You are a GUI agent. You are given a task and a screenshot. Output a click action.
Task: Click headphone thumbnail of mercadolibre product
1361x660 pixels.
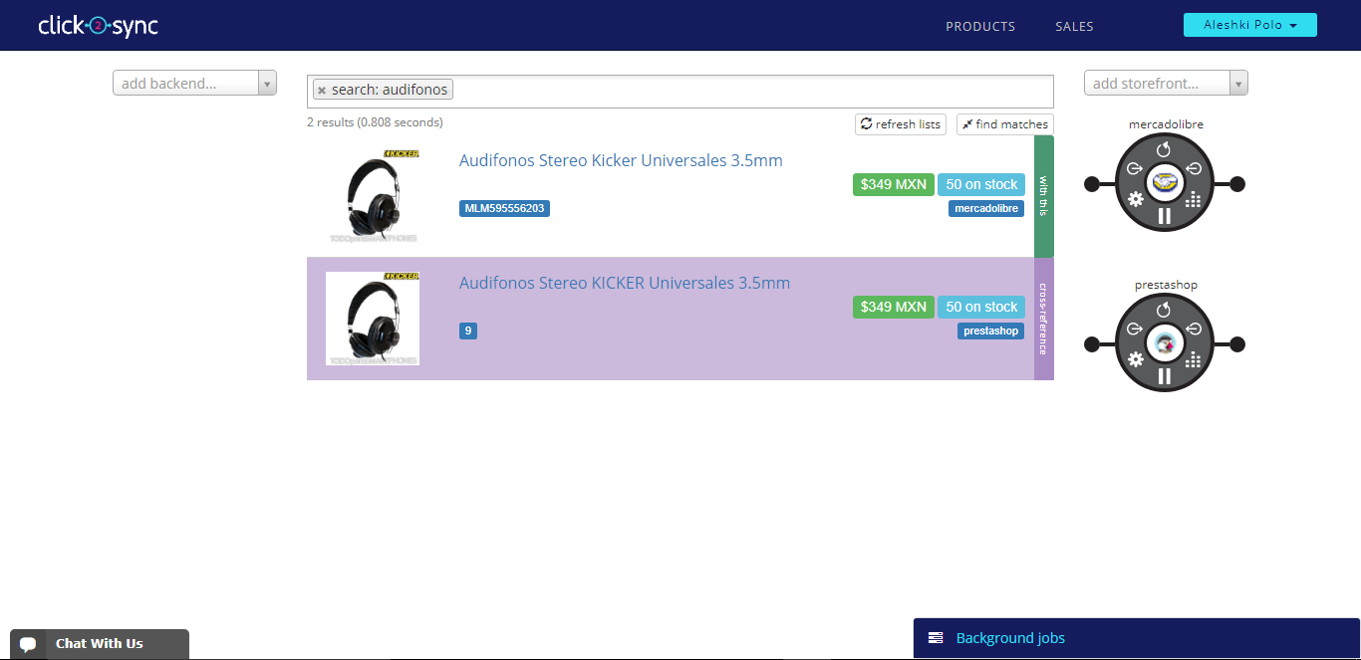coord(373,196)
